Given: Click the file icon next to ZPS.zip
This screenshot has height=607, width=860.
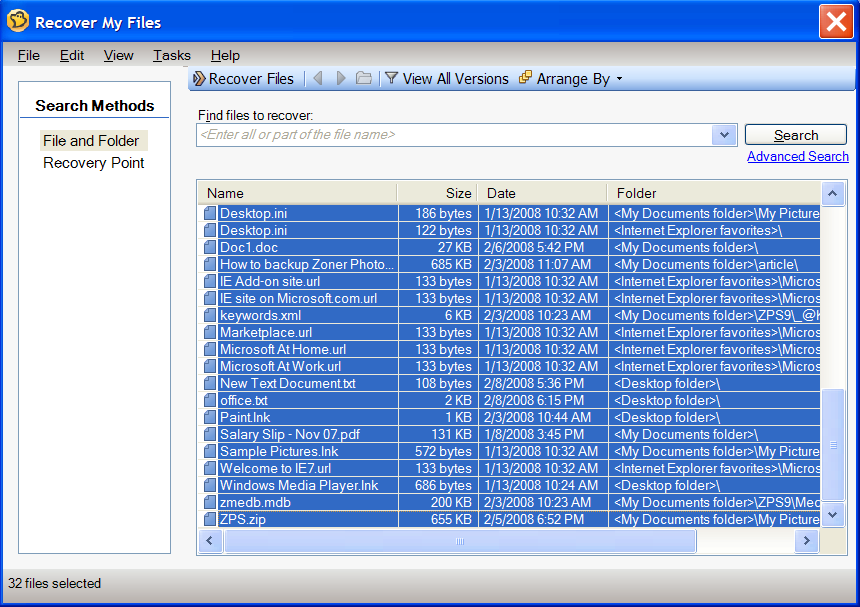Looking at the screenshot, I should point(210,519).
